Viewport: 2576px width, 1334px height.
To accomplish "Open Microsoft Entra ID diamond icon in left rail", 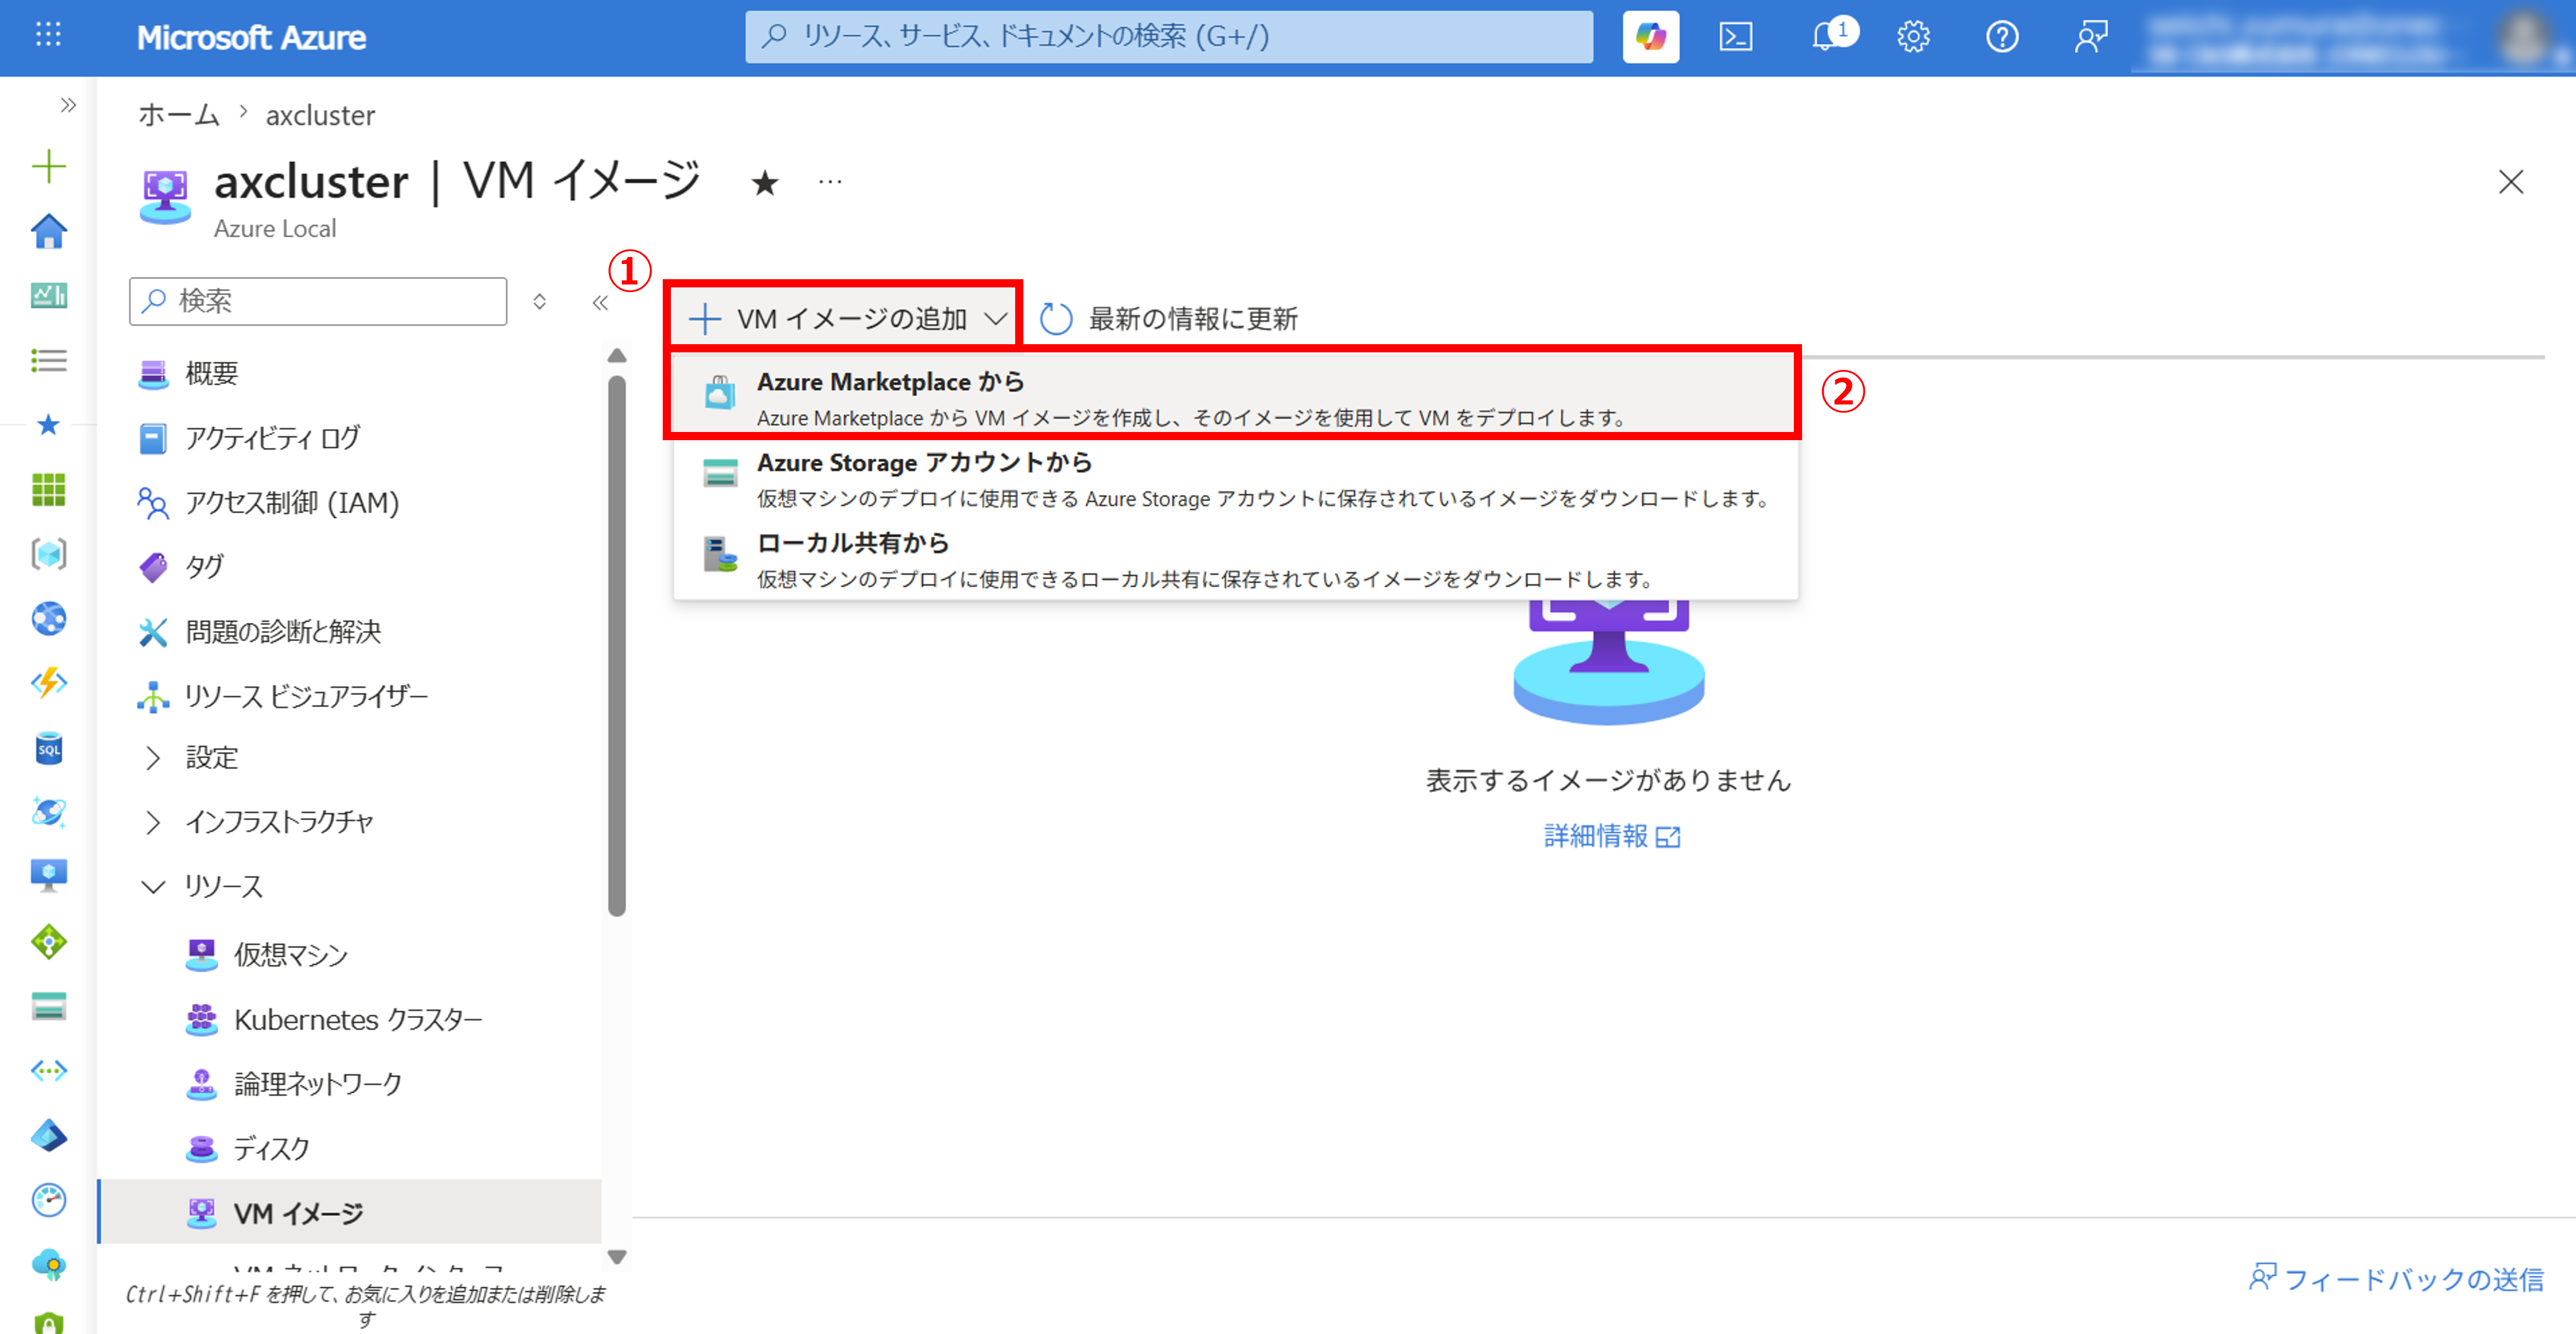I will [48, 1135].
